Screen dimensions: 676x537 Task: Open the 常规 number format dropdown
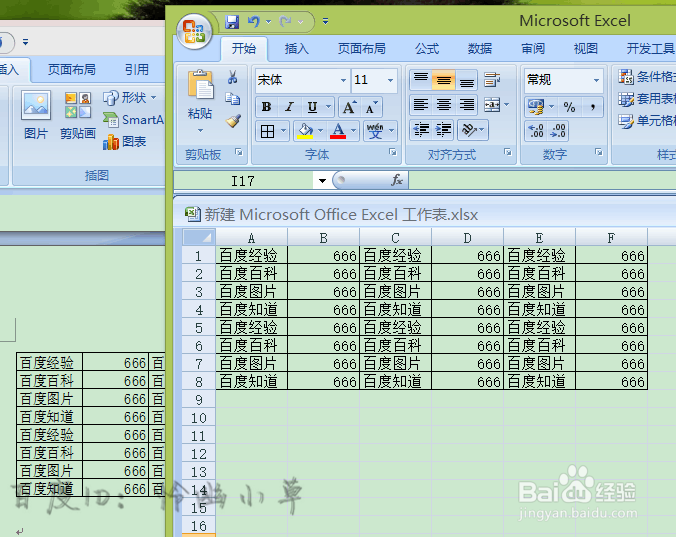[x=596, y=80]
